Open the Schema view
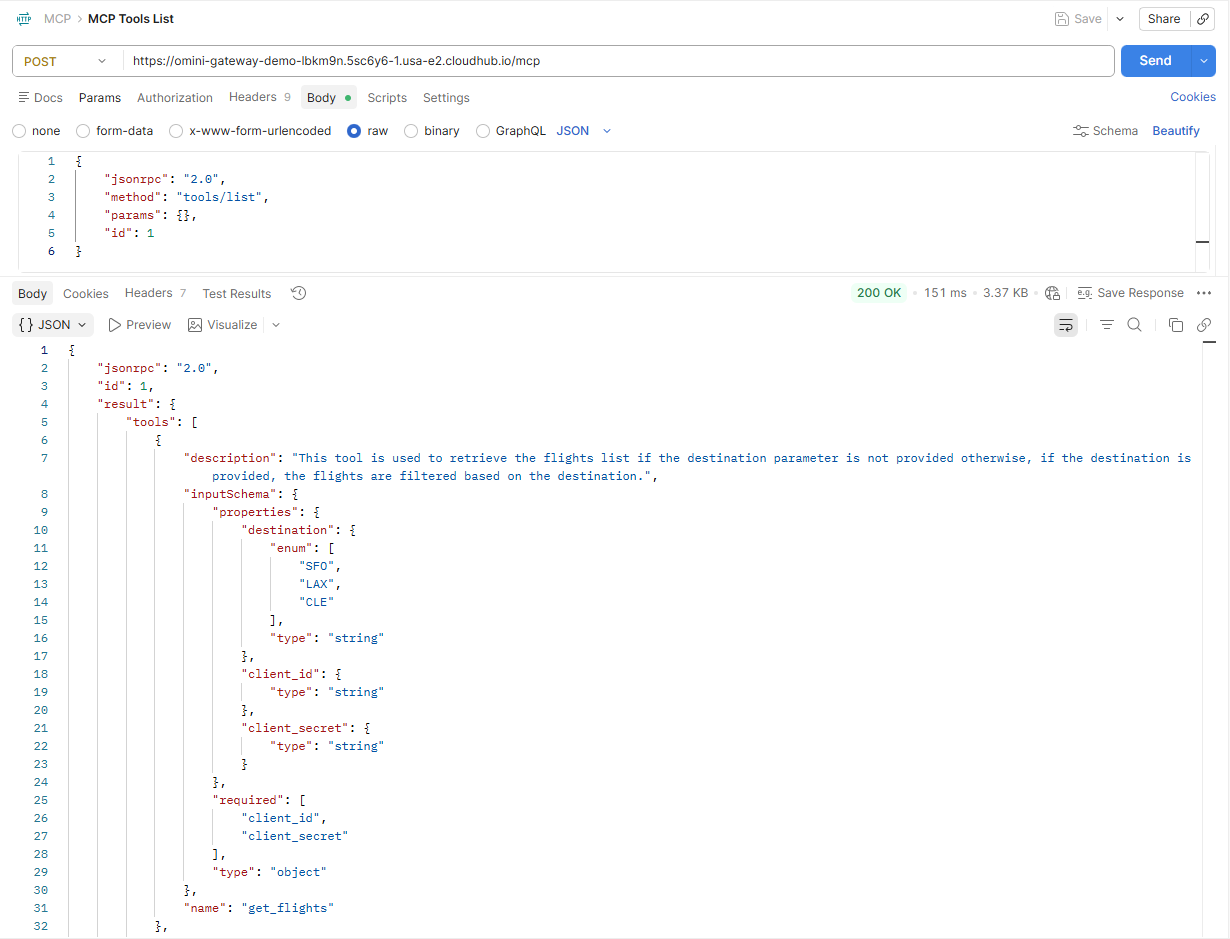This screenshot has width=1230, height=939. (x=1105, y=131)
